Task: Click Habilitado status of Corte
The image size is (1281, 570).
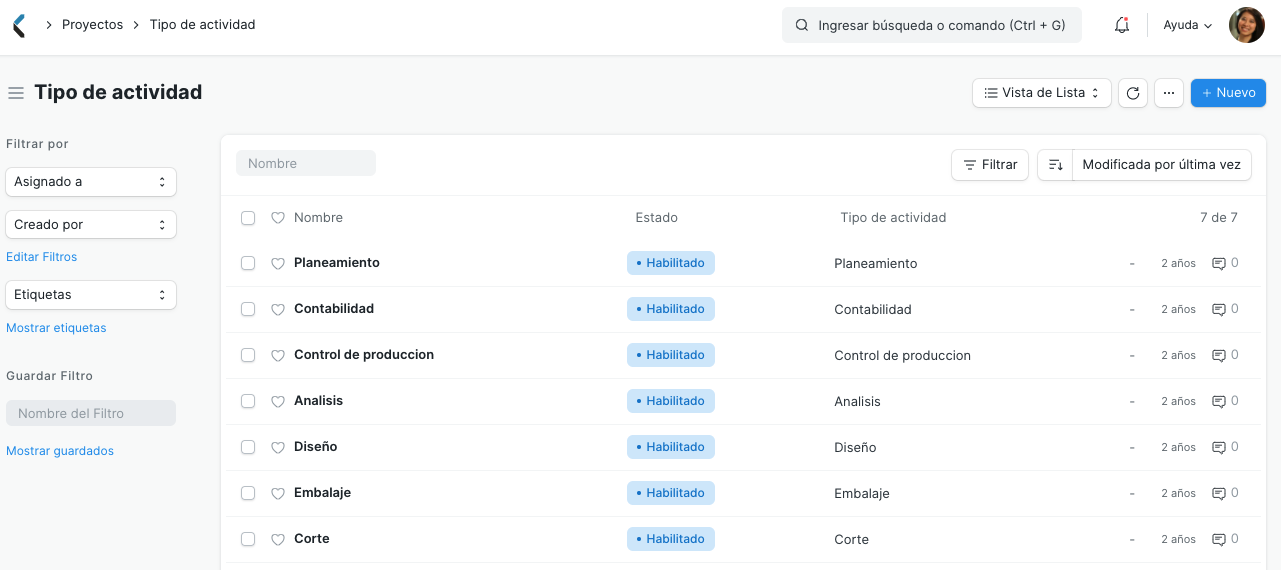Action: (x=671, y=539)
